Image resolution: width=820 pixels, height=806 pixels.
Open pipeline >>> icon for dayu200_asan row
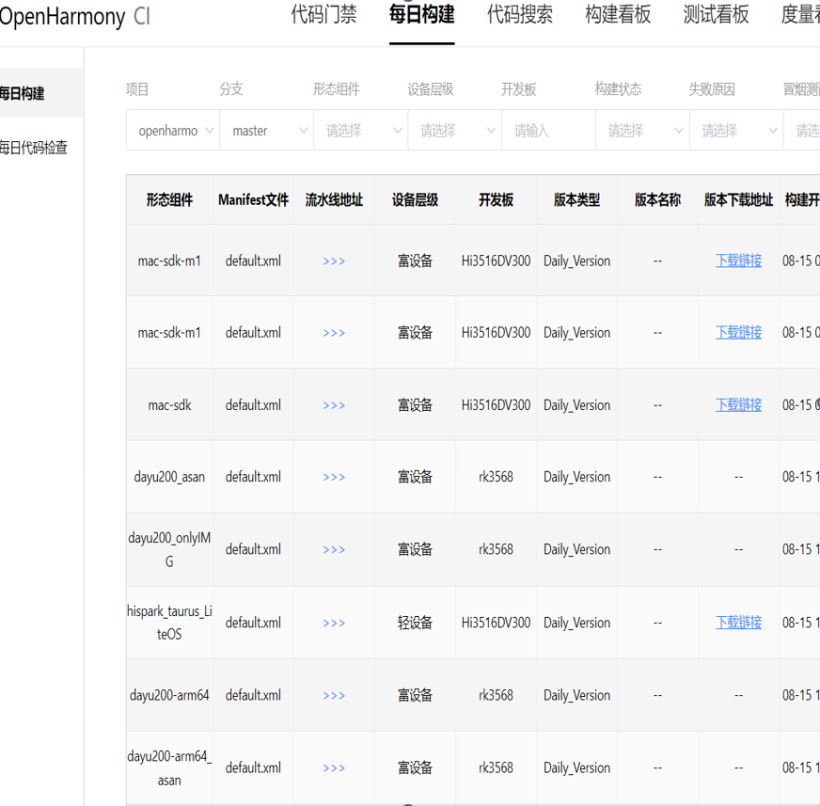click(x=334, y=477)
